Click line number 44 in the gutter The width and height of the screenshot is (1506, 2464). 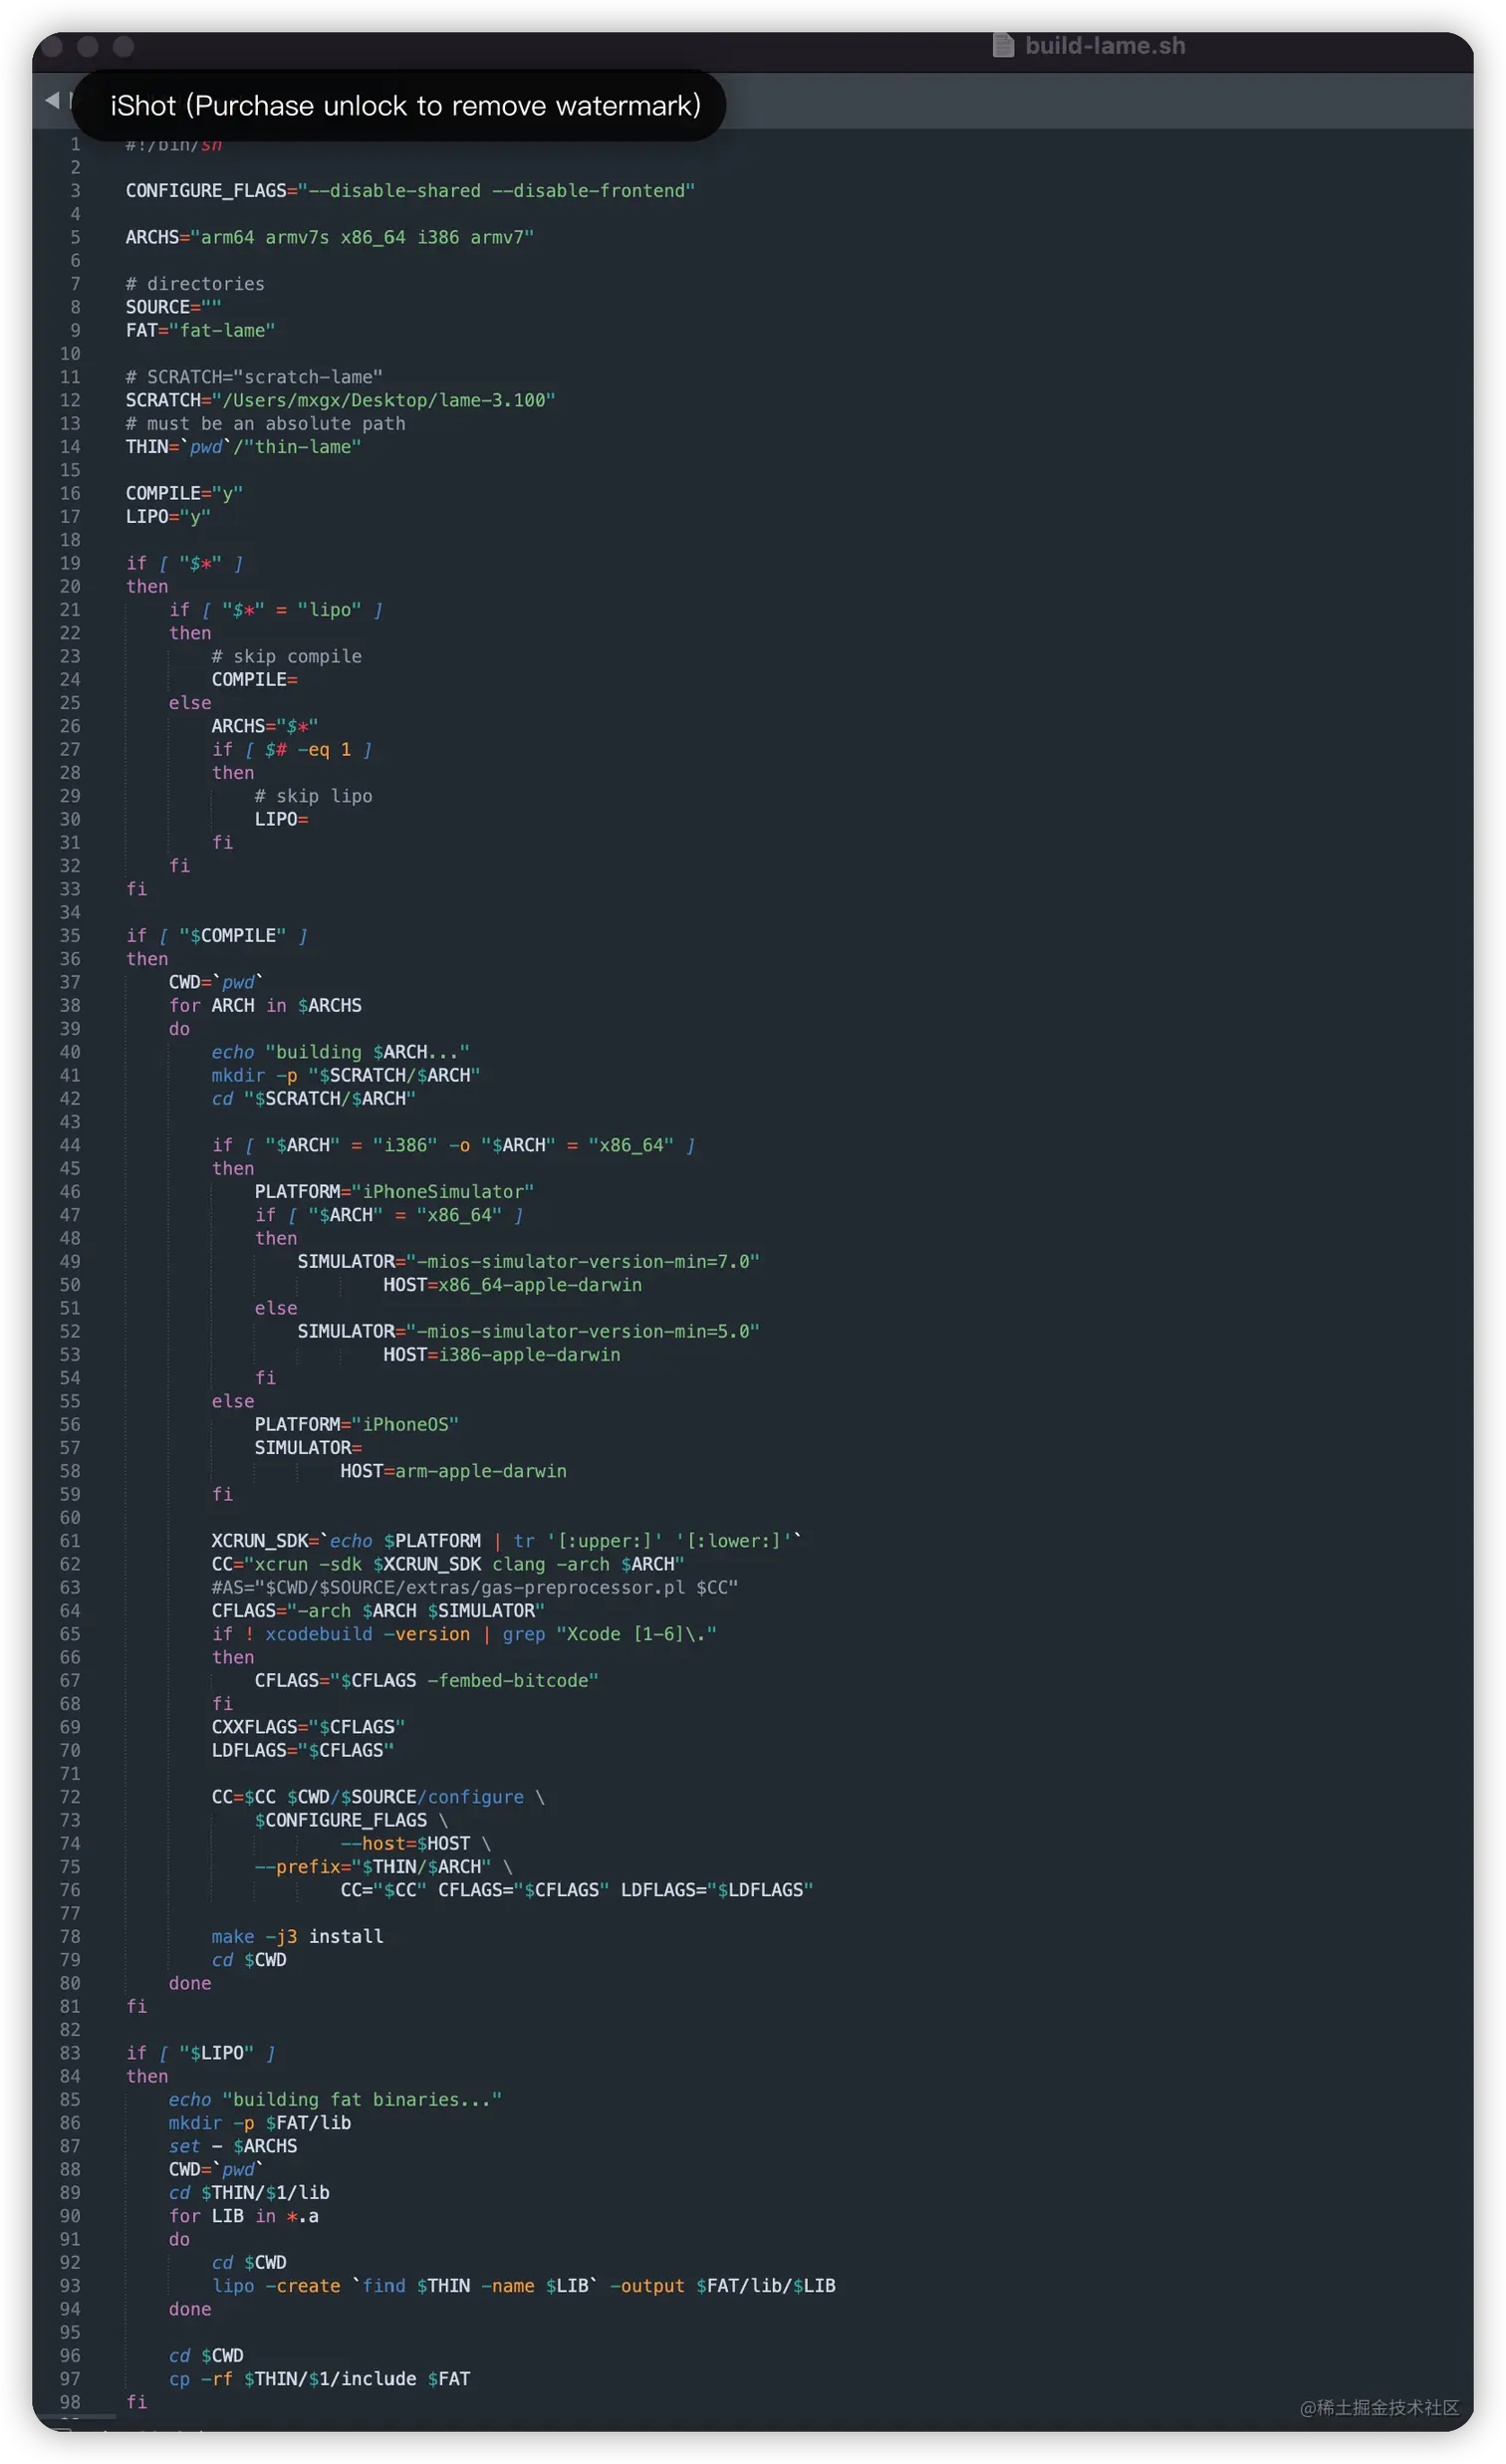tap(70, 1145)
